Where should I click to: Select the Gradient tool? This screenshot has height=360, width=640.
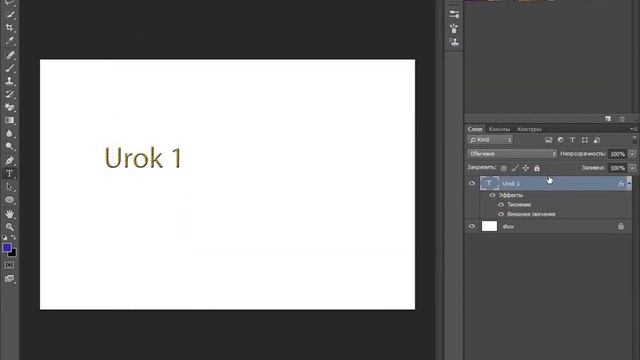(x=10, y=120)
